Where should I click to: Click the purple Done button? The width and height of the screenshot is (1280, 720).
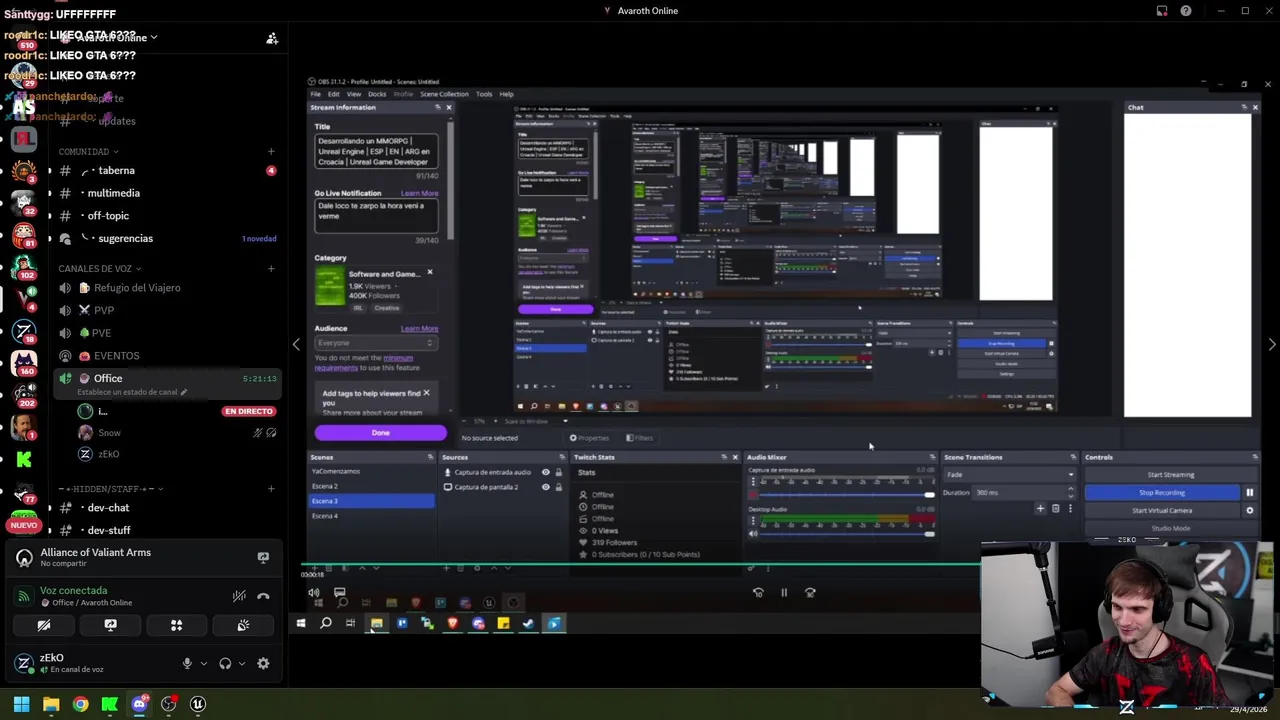coord(380,433)
